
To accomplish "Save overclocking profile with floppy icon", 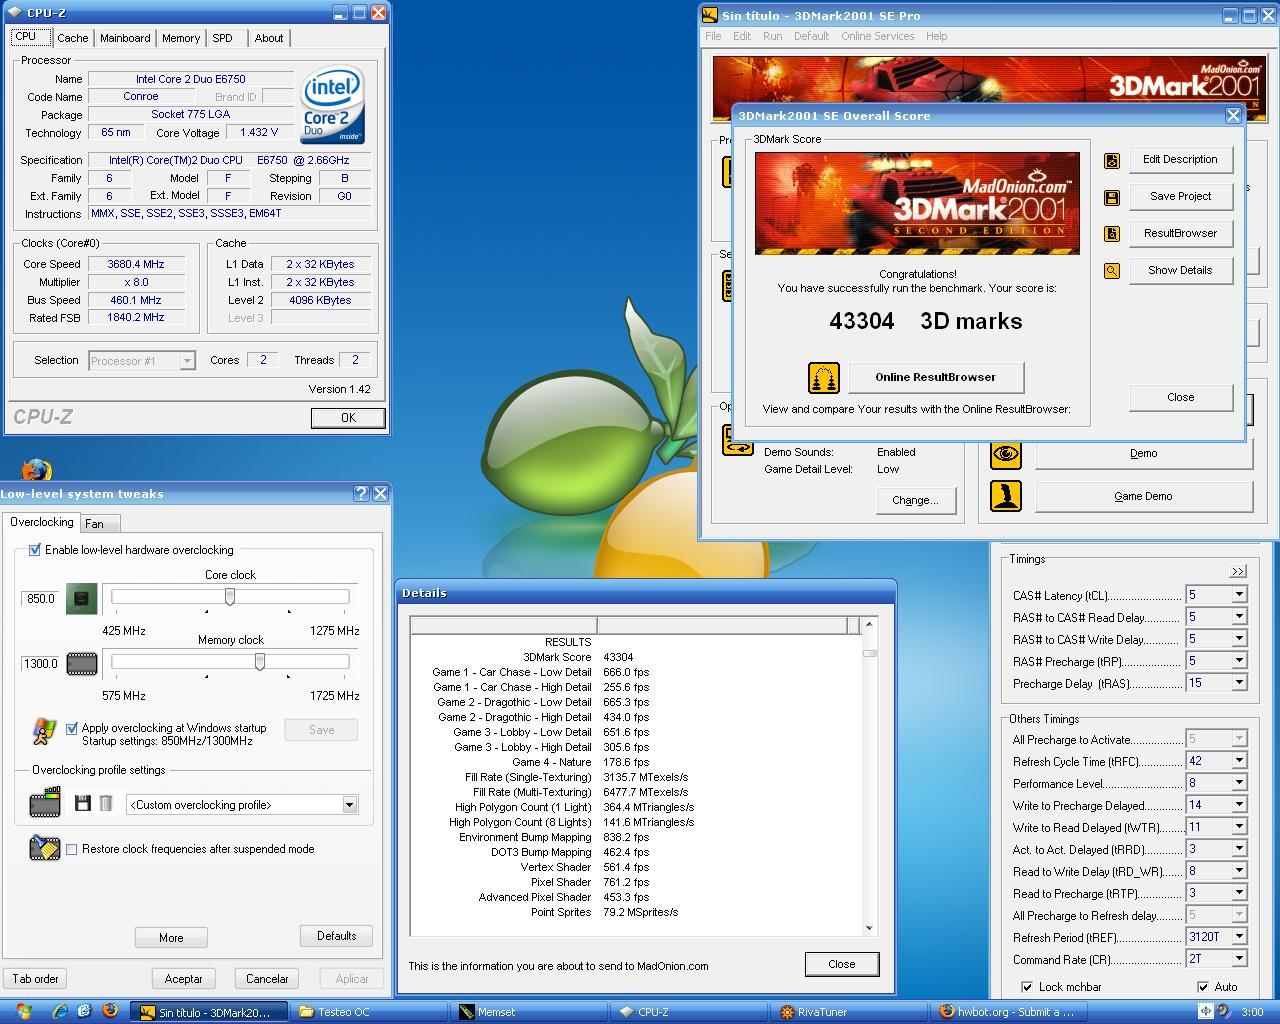I will click(x=83, y=804).
